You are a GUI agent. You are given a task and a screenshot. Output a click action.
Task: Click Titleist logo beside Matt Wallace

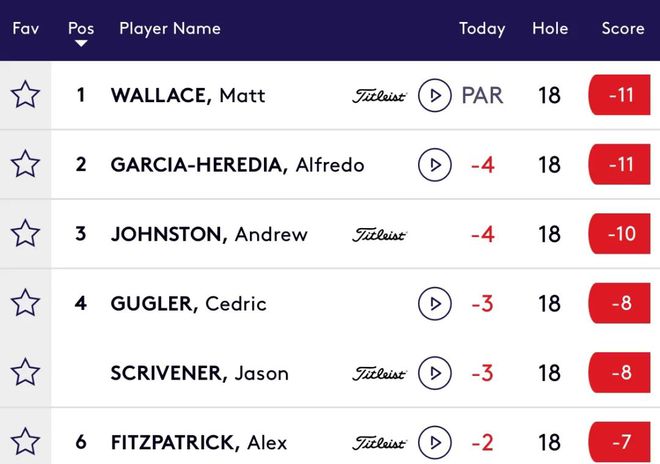tap(379, 96)
